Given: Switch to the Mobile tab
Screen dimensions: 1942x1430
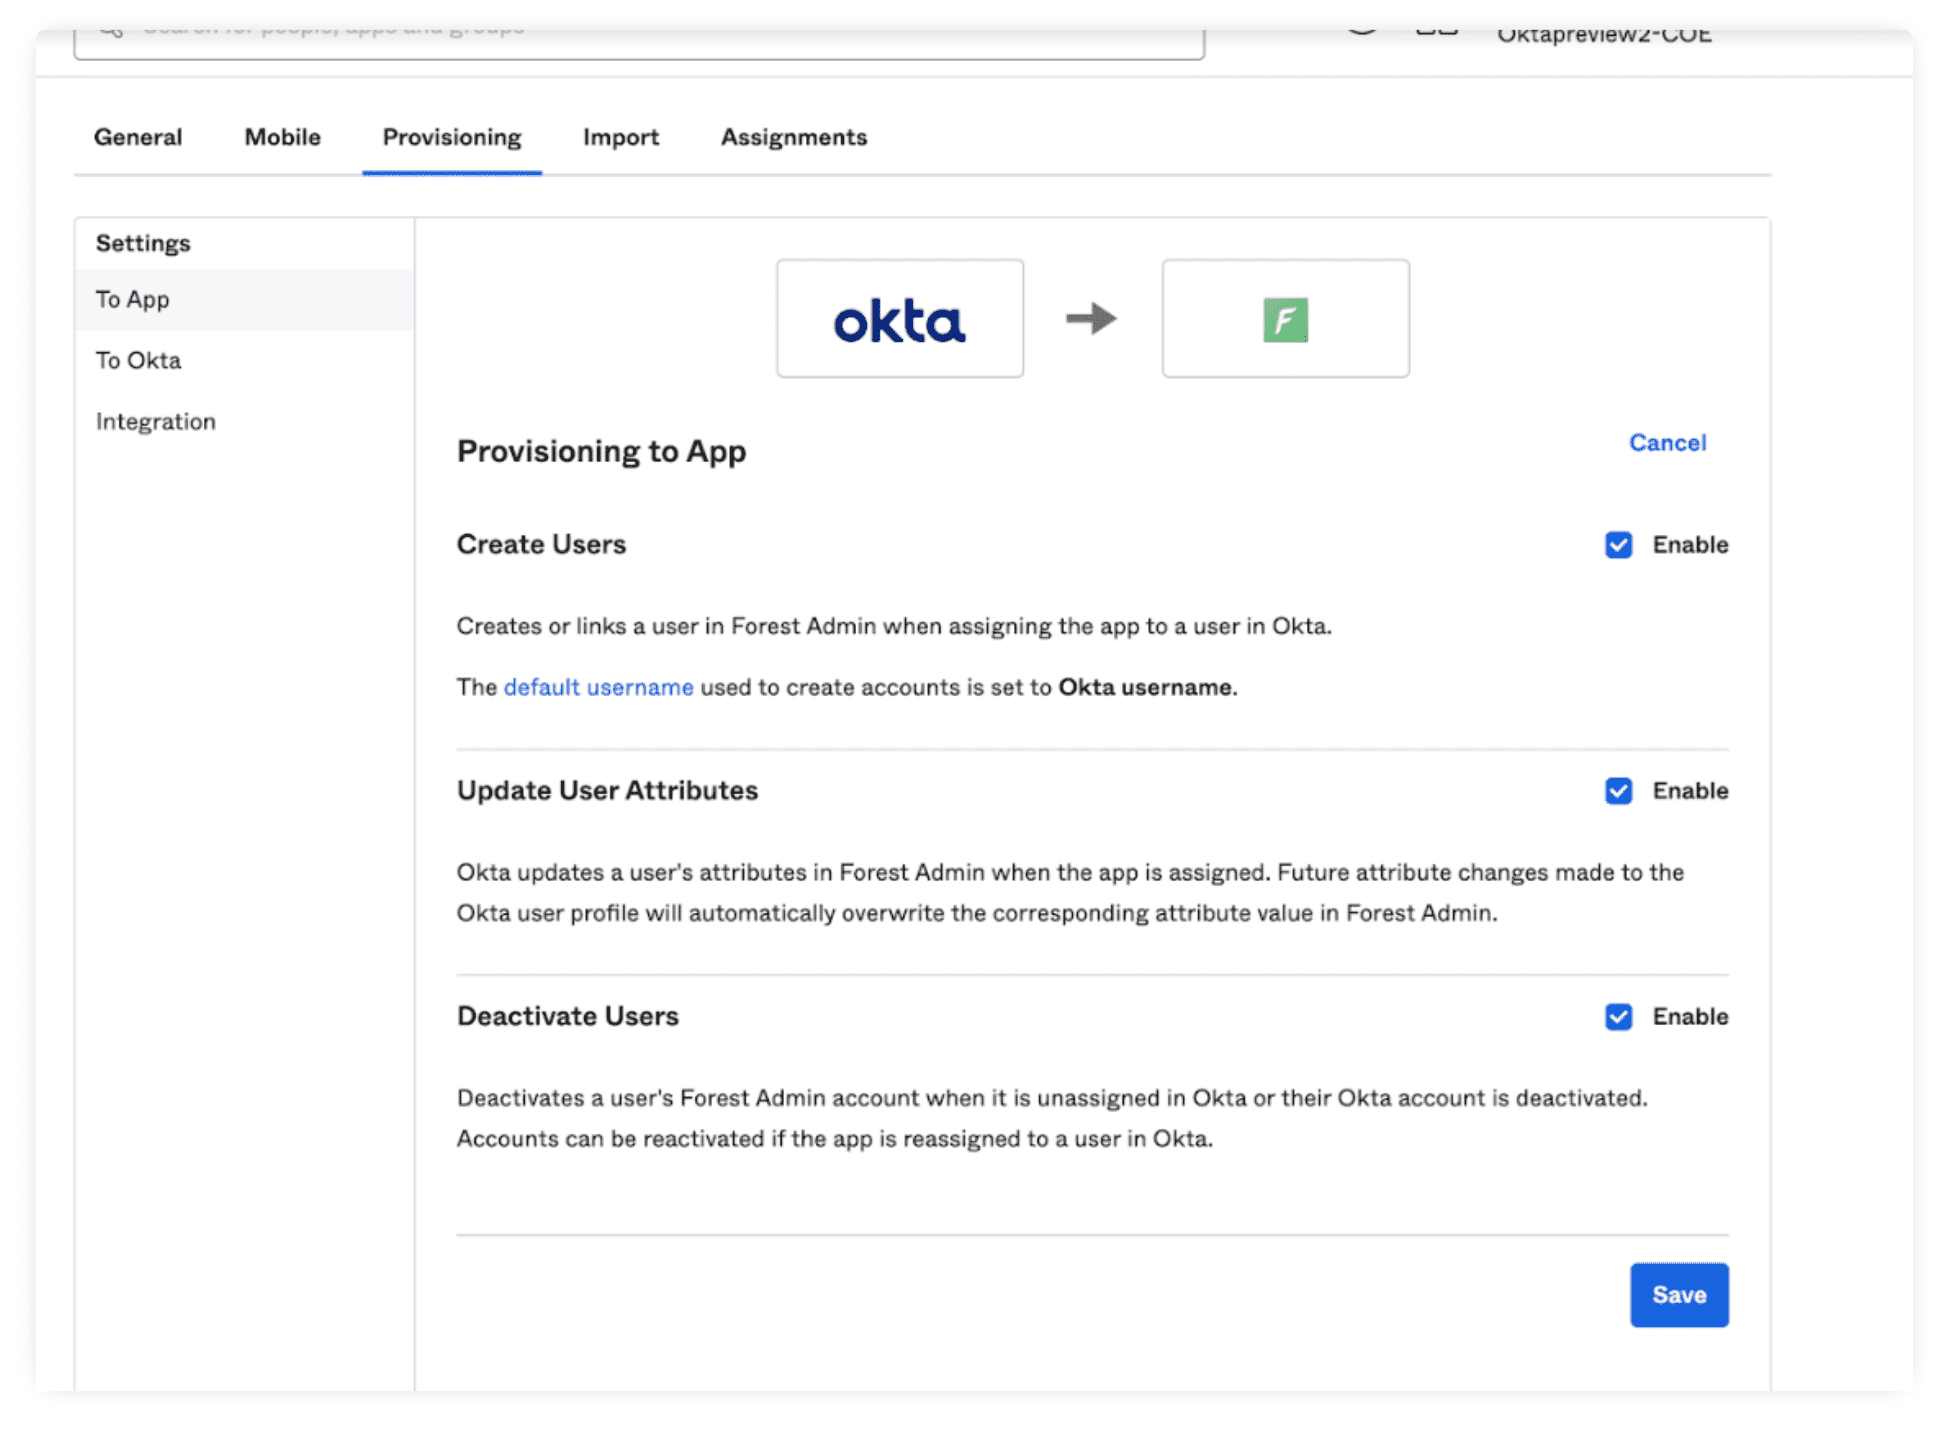Looking at the screenshot, I should click(282, 137).
